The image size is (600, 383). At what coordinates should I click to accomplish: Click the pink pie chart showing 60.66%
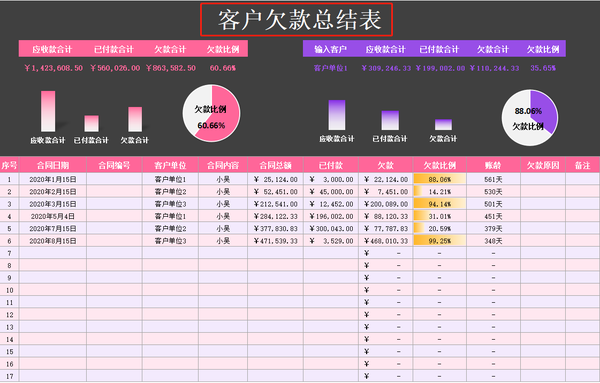pyautogui.click(x=211, y=113)
